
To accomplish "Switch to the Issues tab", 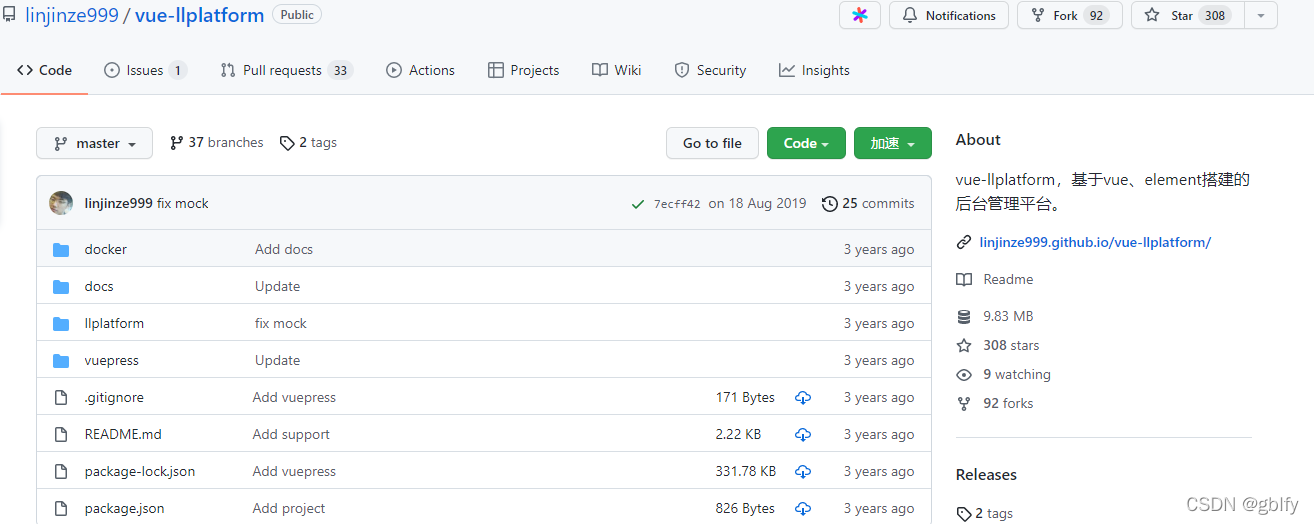I will tap(145, 70).
